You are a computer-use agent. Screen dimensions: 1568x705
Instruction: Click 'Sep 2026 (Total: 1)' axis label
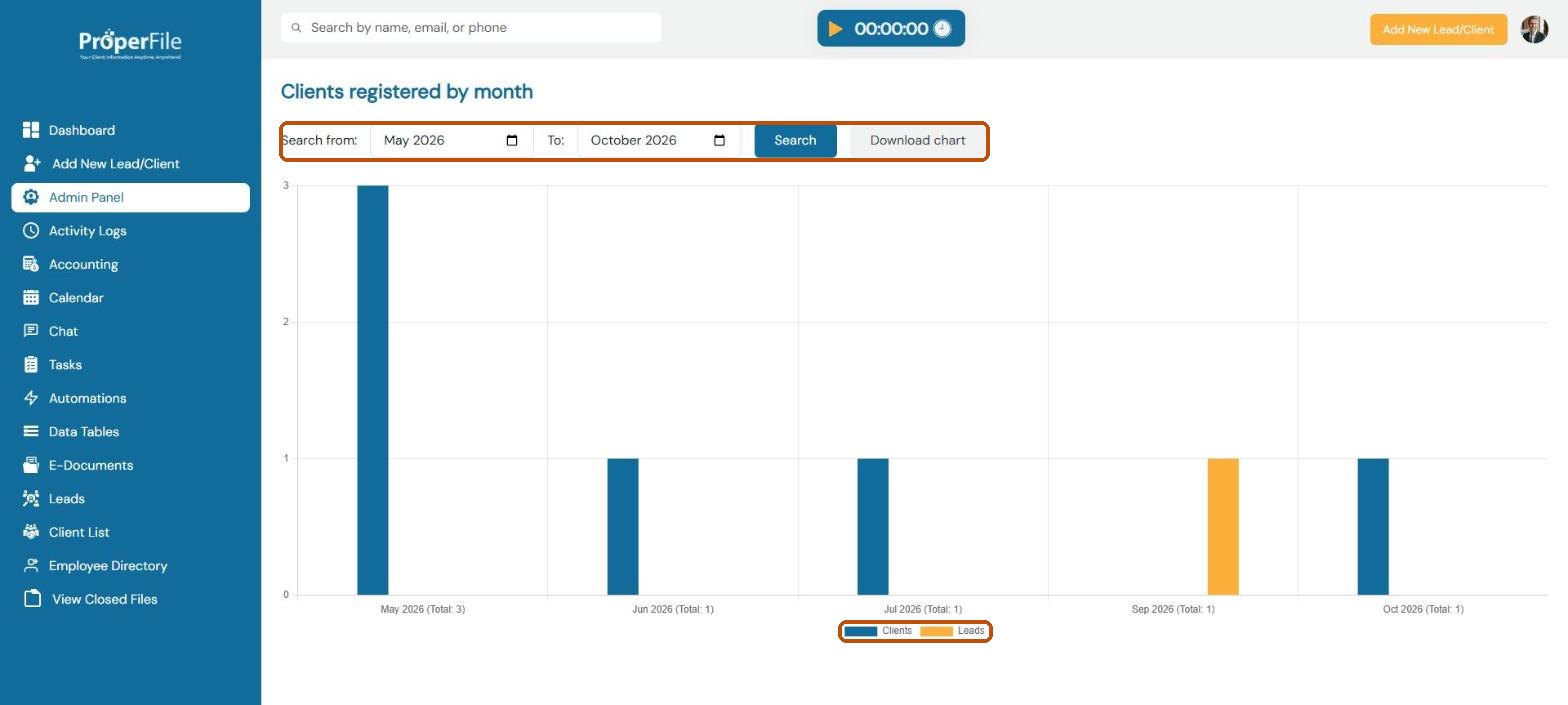coord(1173,609)
